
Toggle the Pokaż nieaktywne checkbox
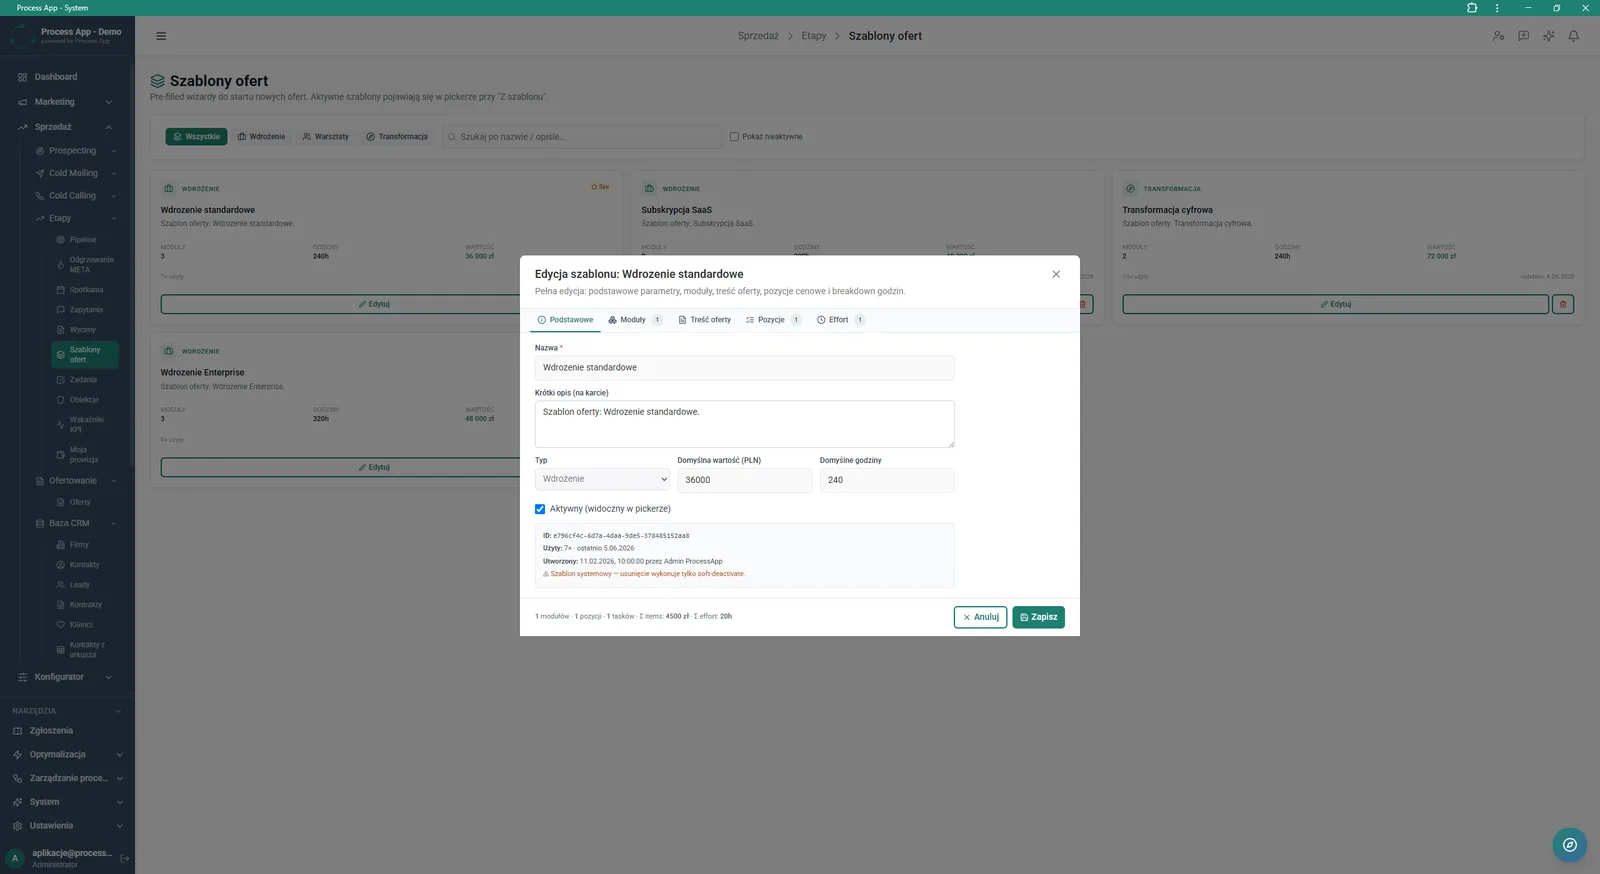tap(734, 137)
